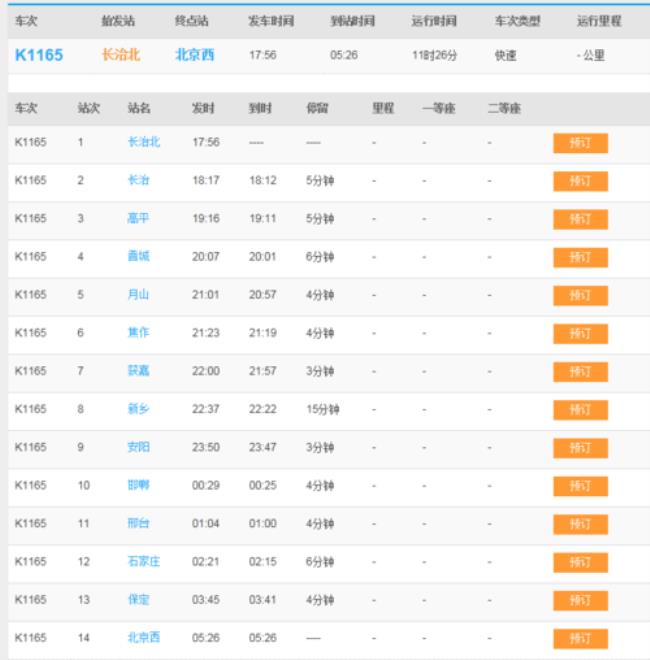650x660 pixels.
Task: Click the 里程 column header
Action: click(x=383, y=109)
